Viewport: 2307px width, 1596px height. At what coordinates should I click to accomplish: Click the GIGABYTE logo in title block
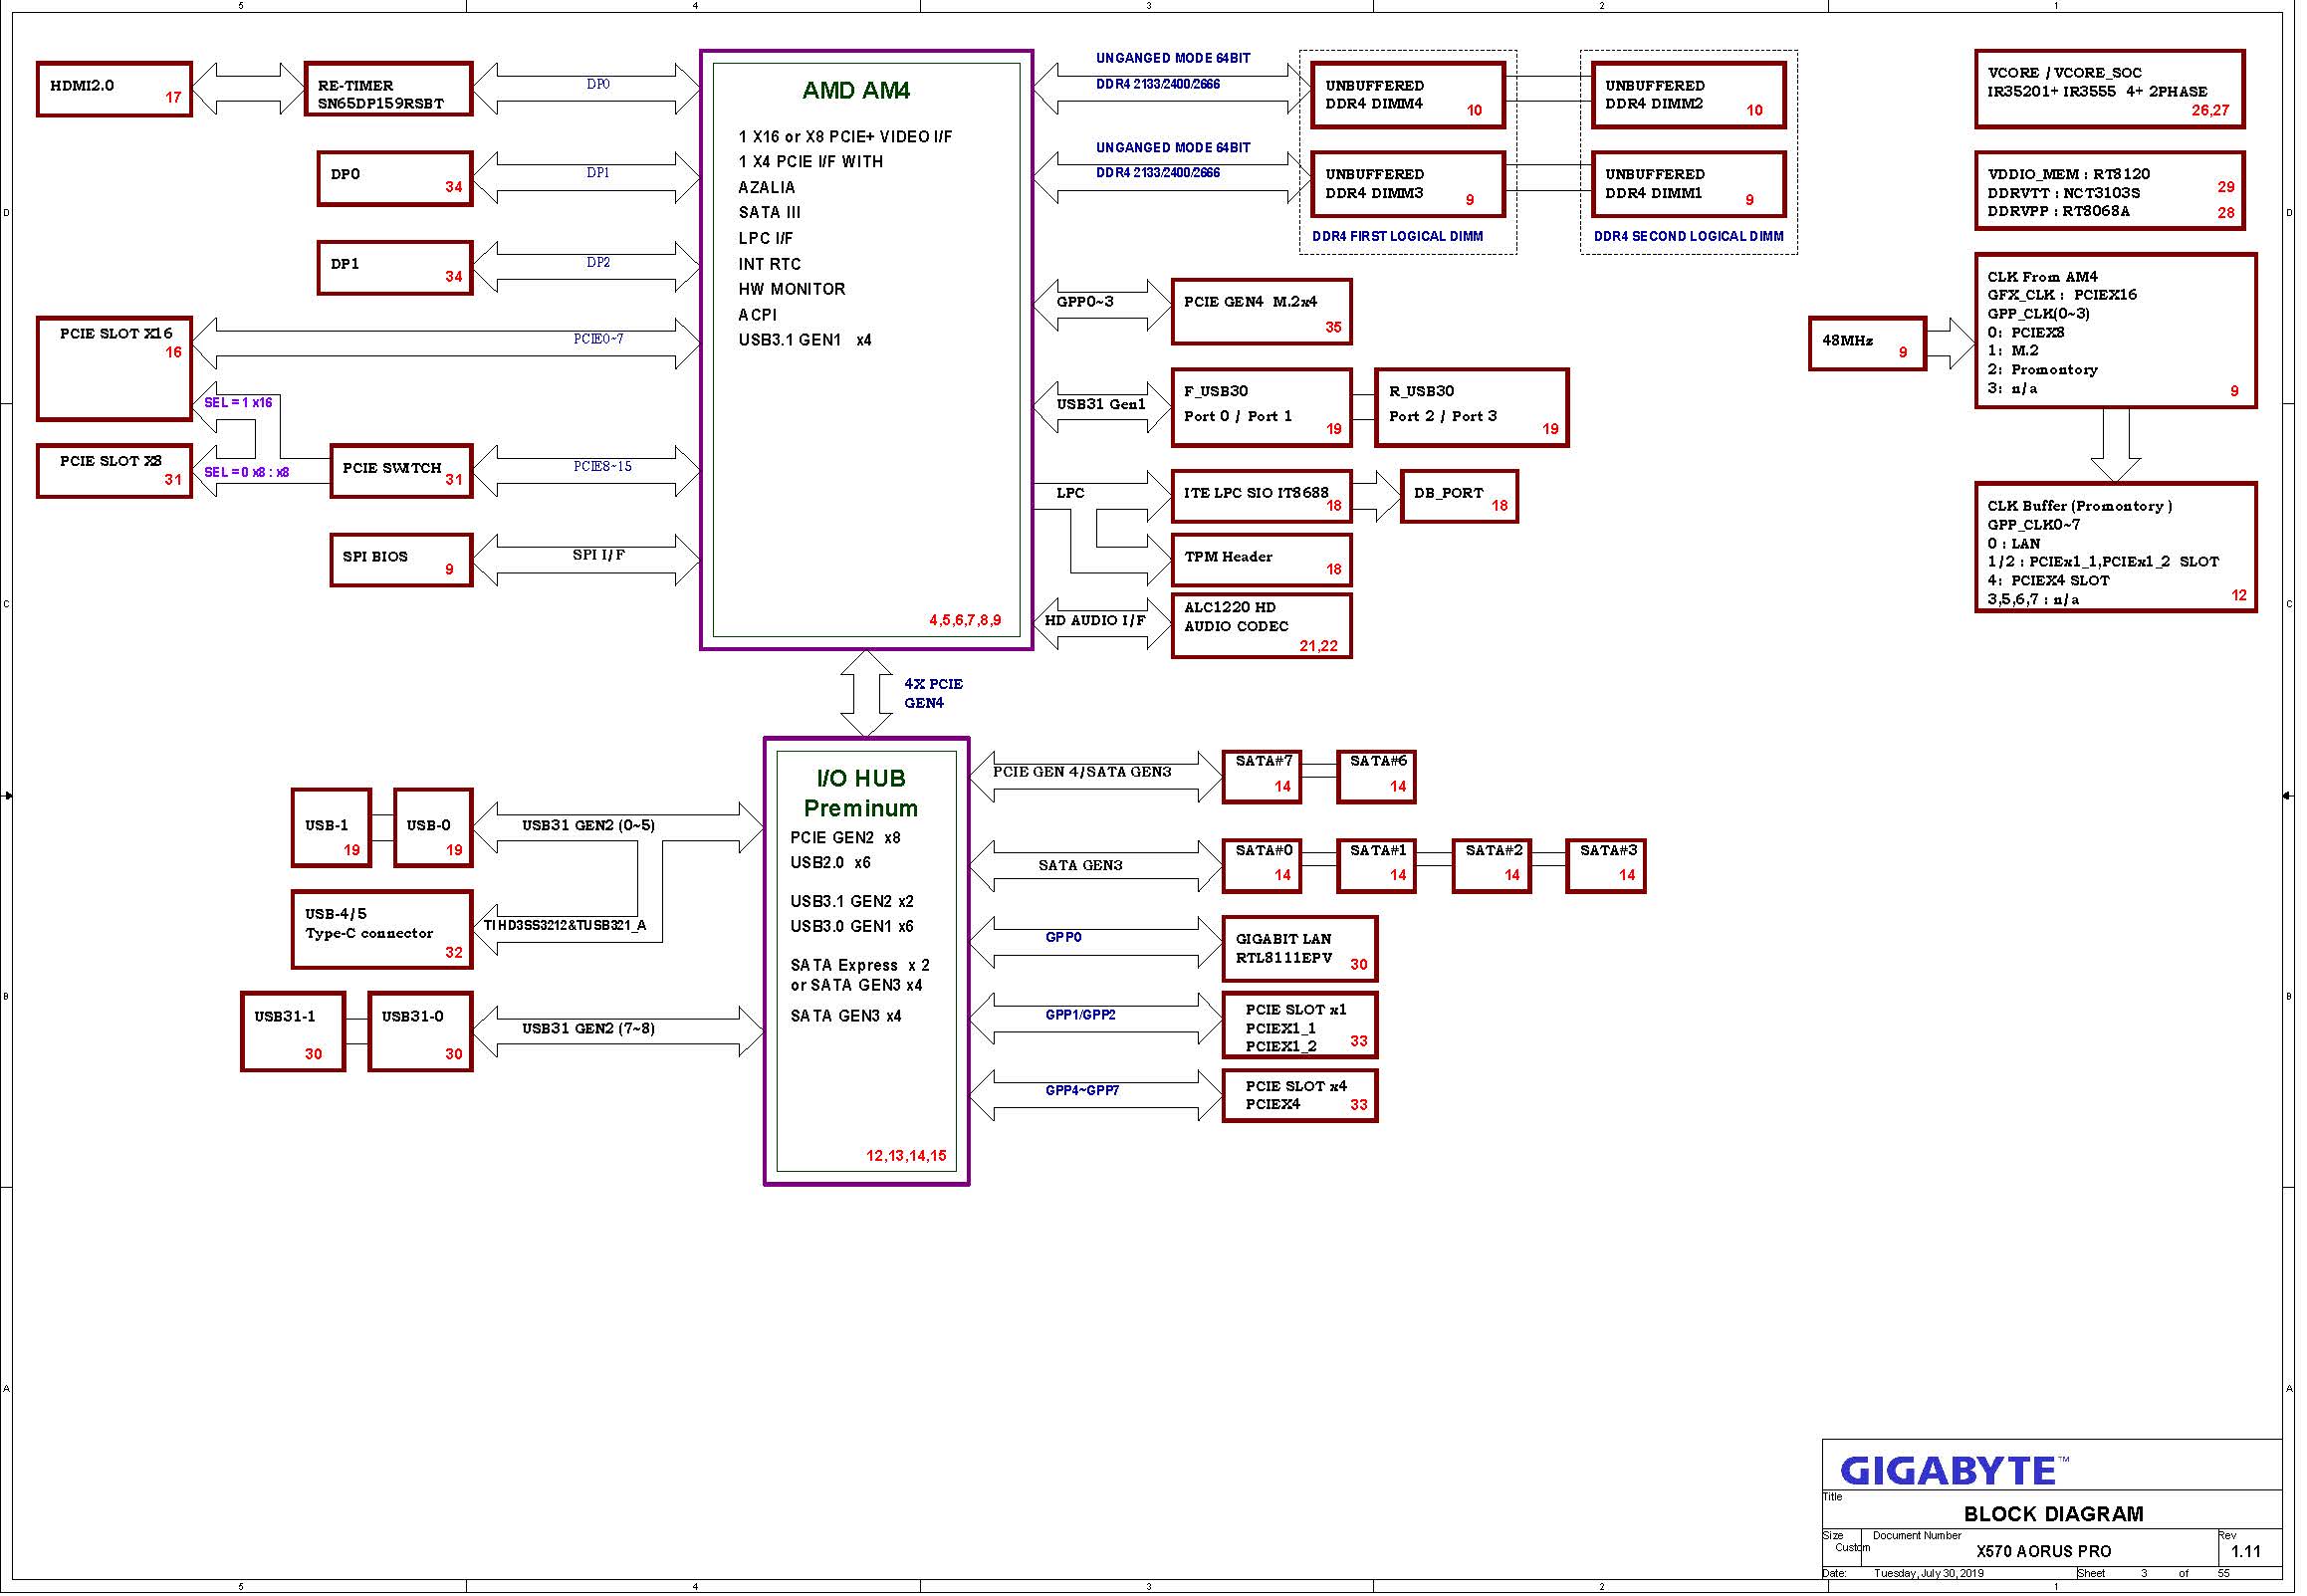click(x=1954, y=1472)
